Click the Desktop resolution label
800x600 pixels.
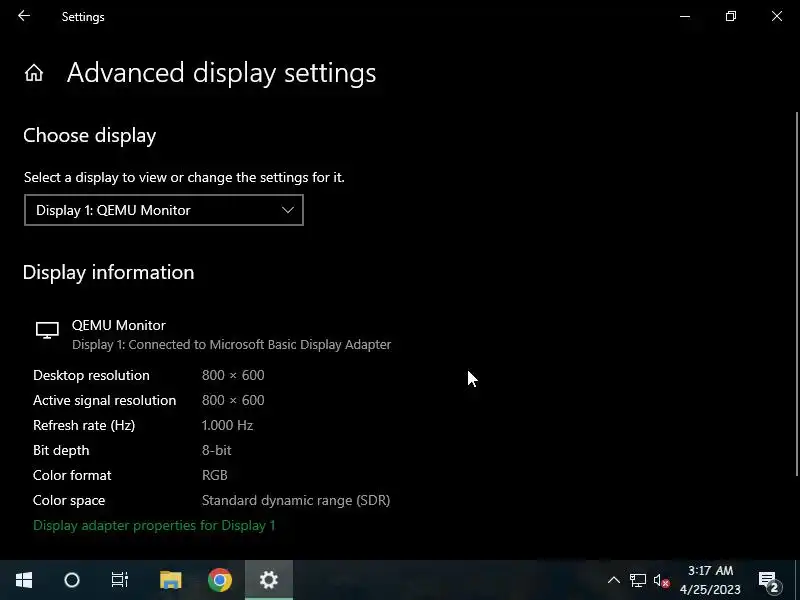(91, 376)
